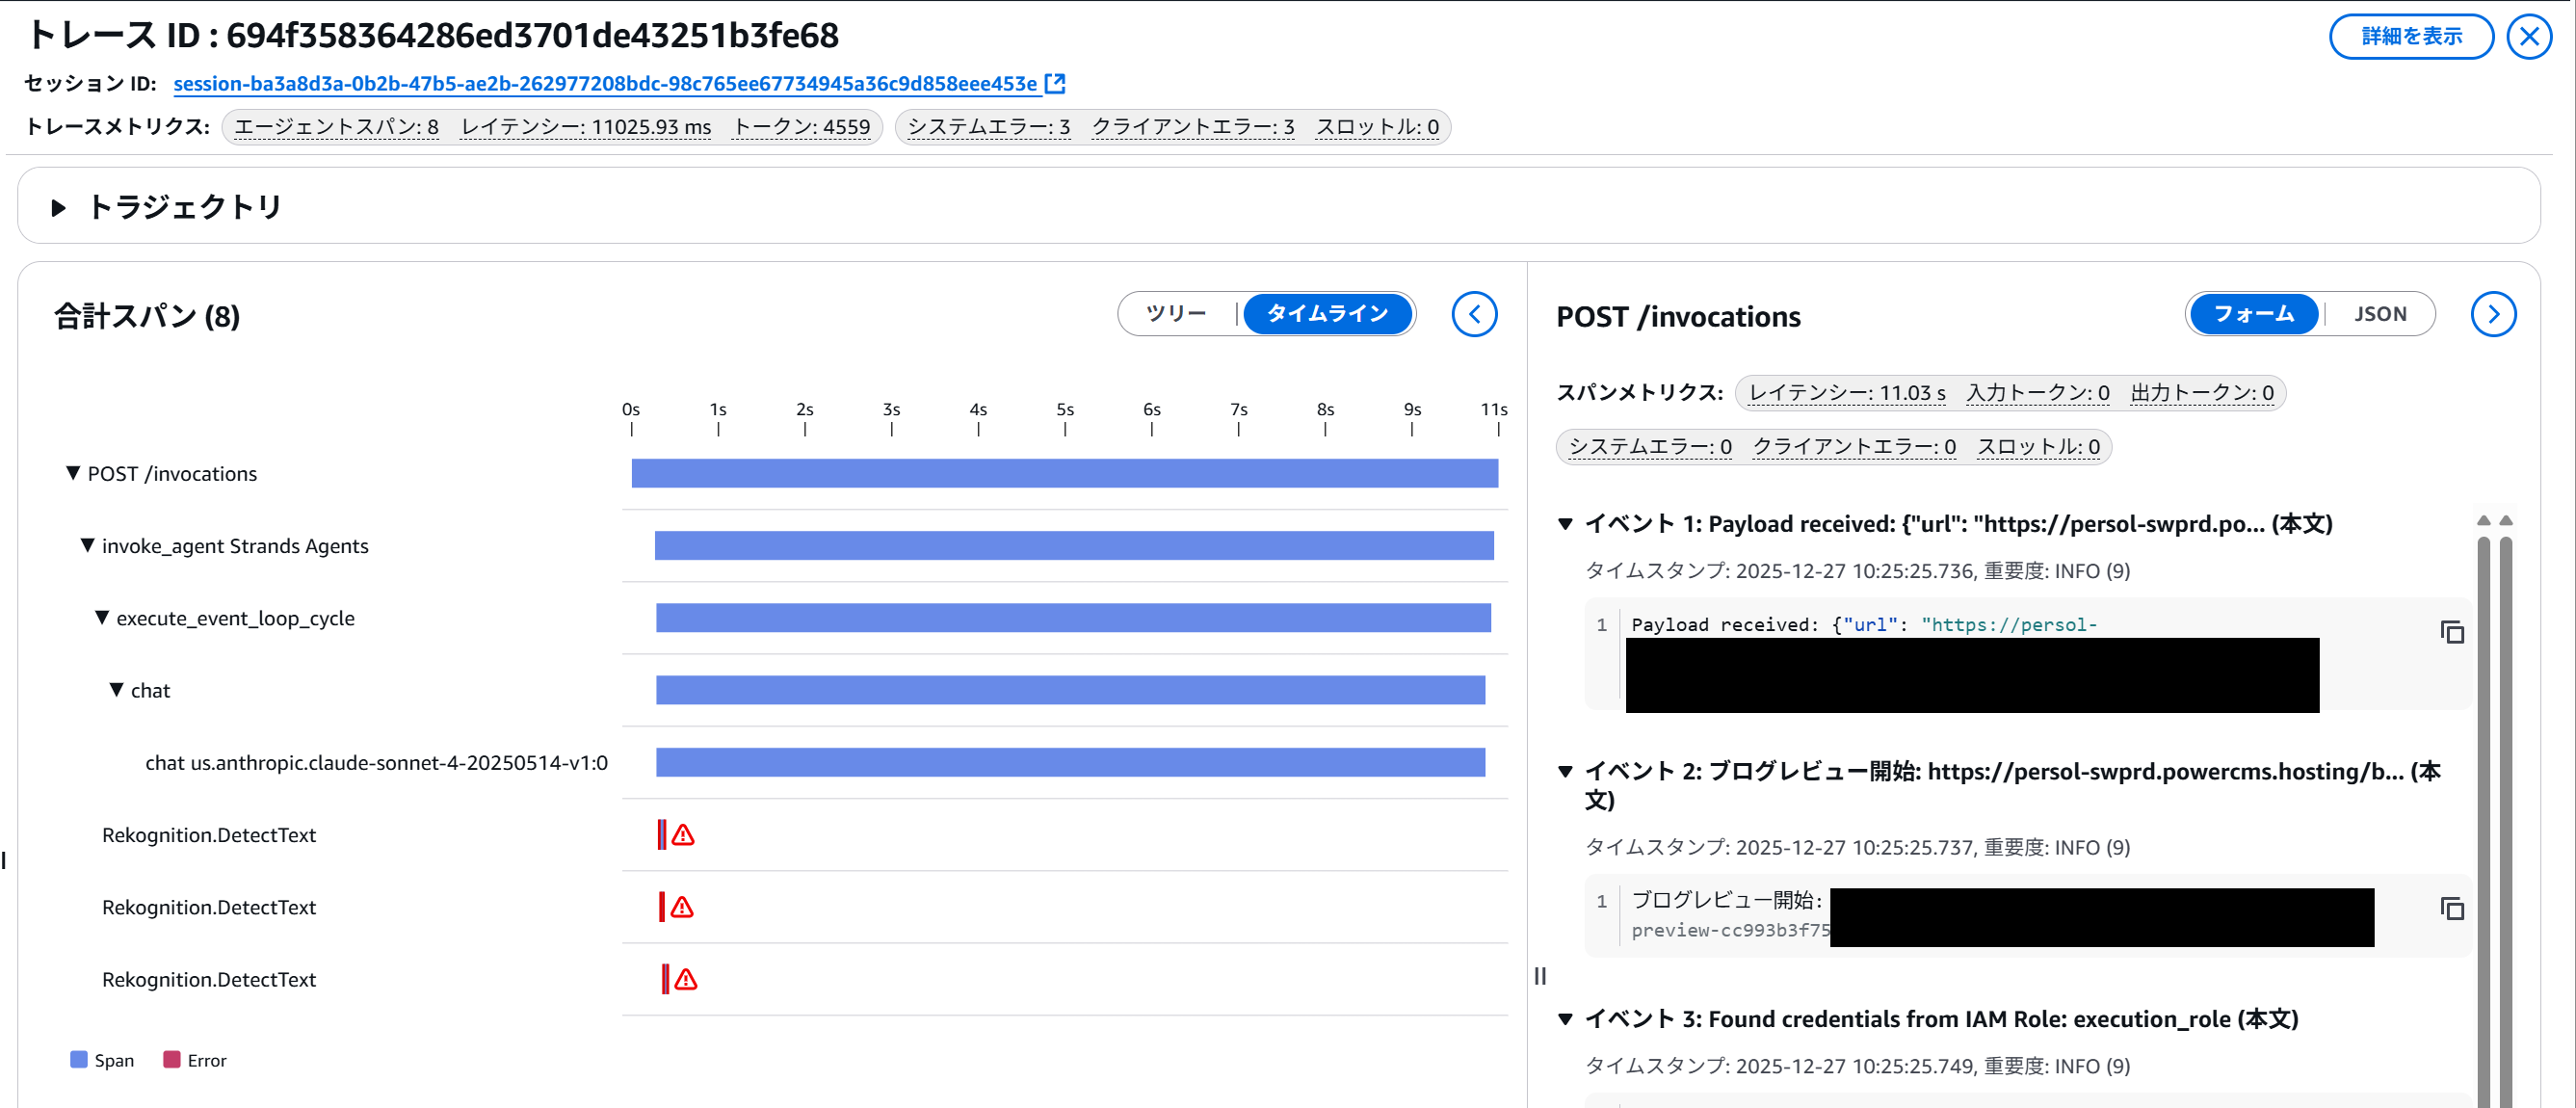Select the invoke_agent Strands Agents span row
Screen dimensions: 2576x1108
tap(234, 546)
